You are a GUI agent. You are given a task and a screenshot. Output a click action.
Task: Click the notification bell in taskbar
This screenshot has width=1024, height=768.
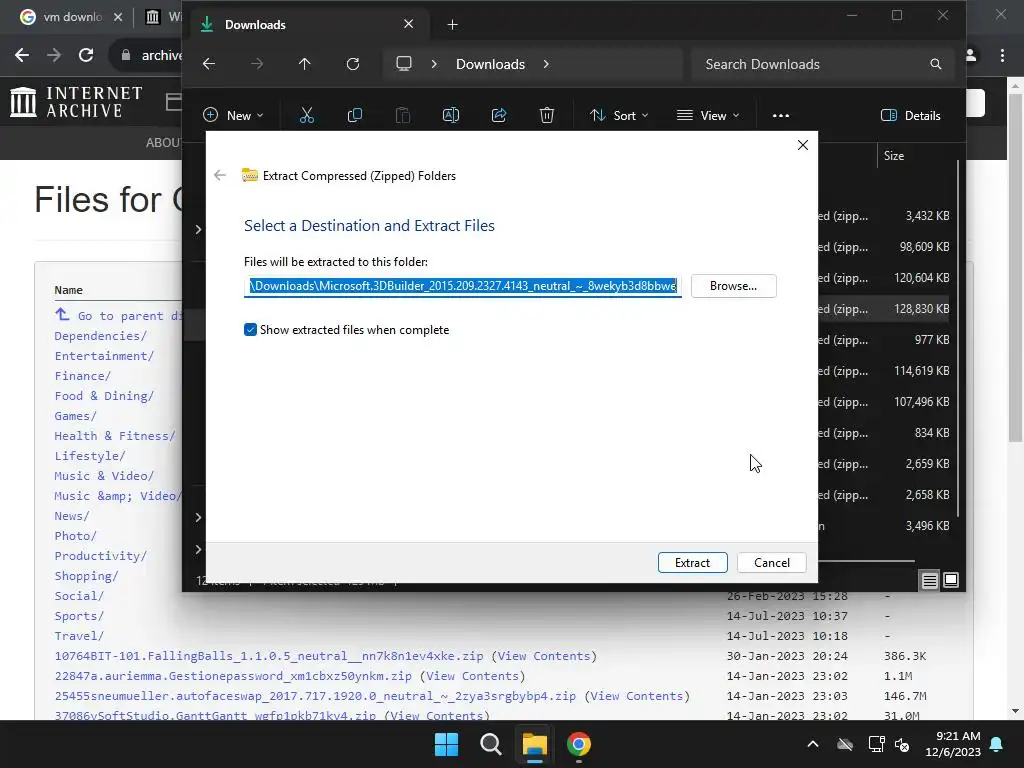997,744
